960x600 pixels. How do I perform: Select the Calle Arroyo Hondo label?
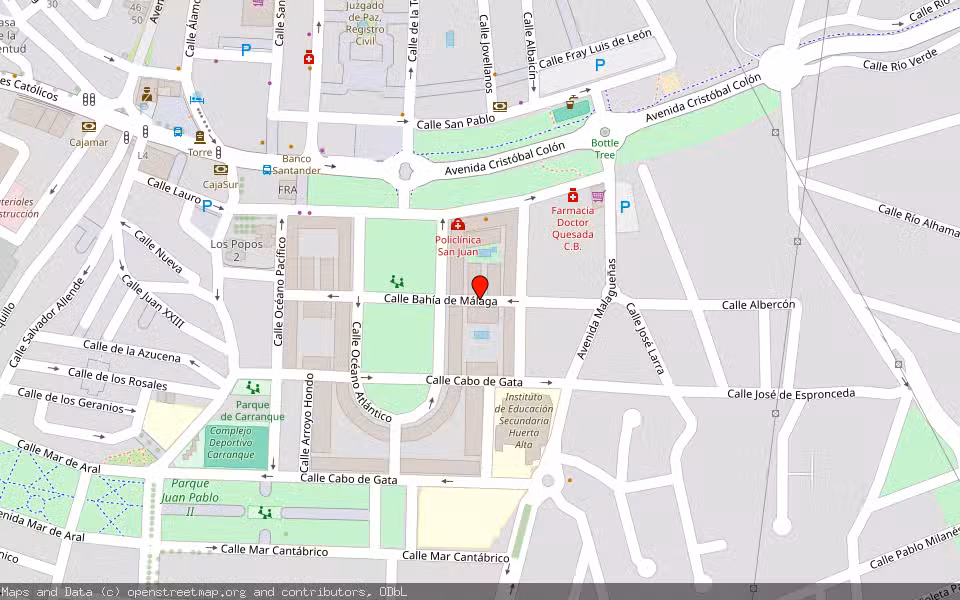pos(307,422)
